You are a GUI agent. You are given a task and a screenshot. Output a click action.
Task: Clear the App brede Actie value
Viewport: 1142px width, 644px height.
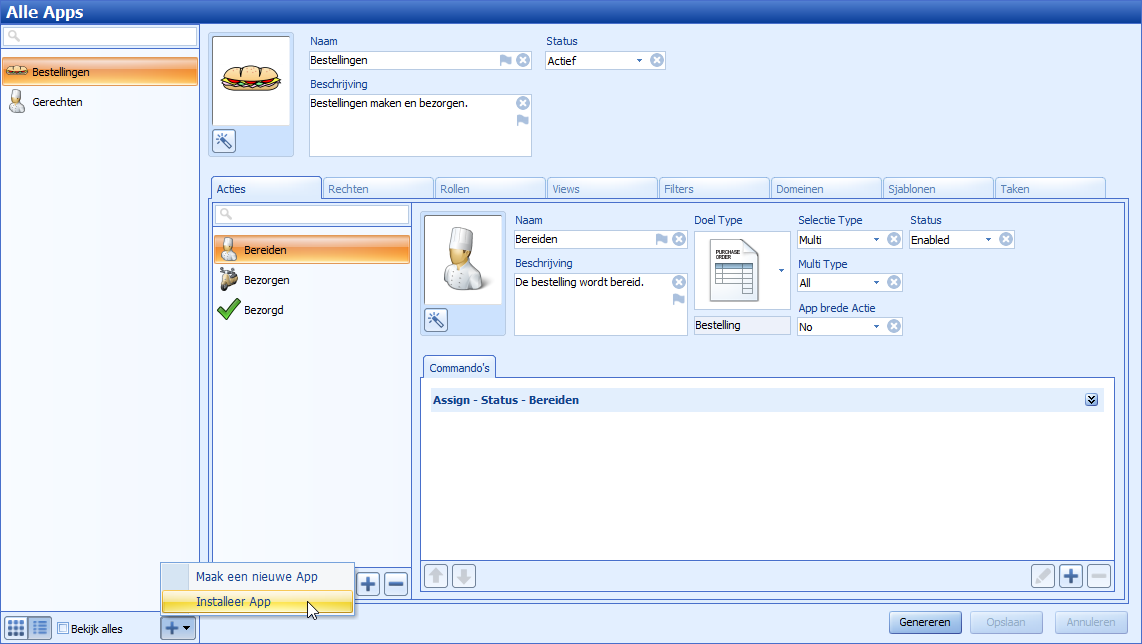point(894,326)
